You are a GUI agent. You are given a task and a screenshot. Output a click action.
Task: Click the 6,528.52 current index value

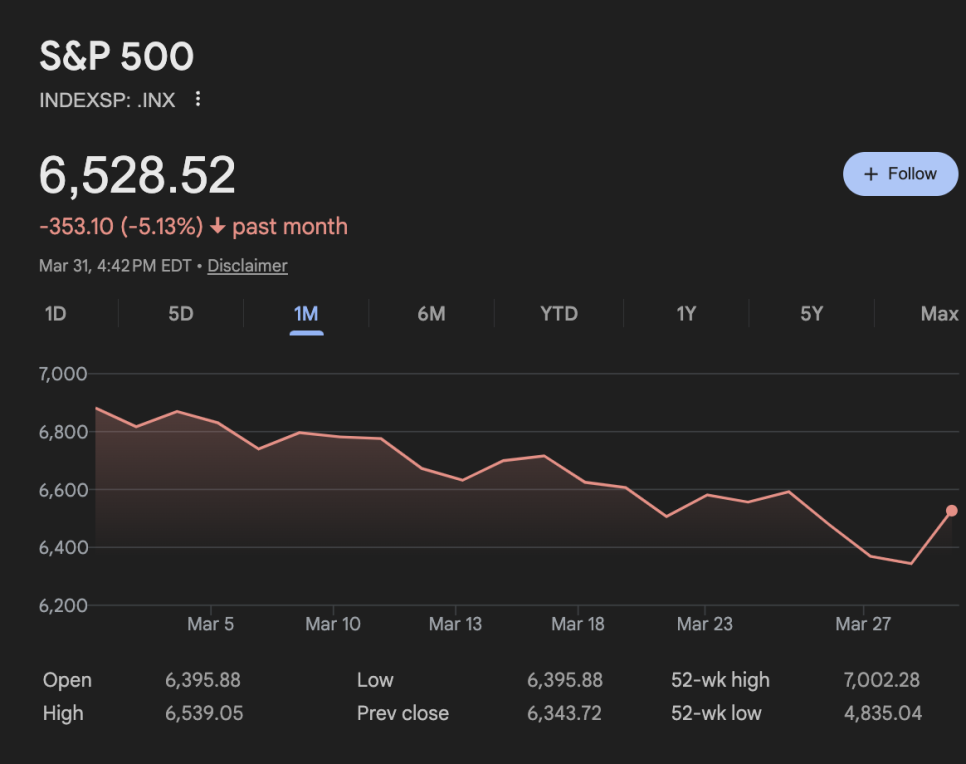click(137, 175)
